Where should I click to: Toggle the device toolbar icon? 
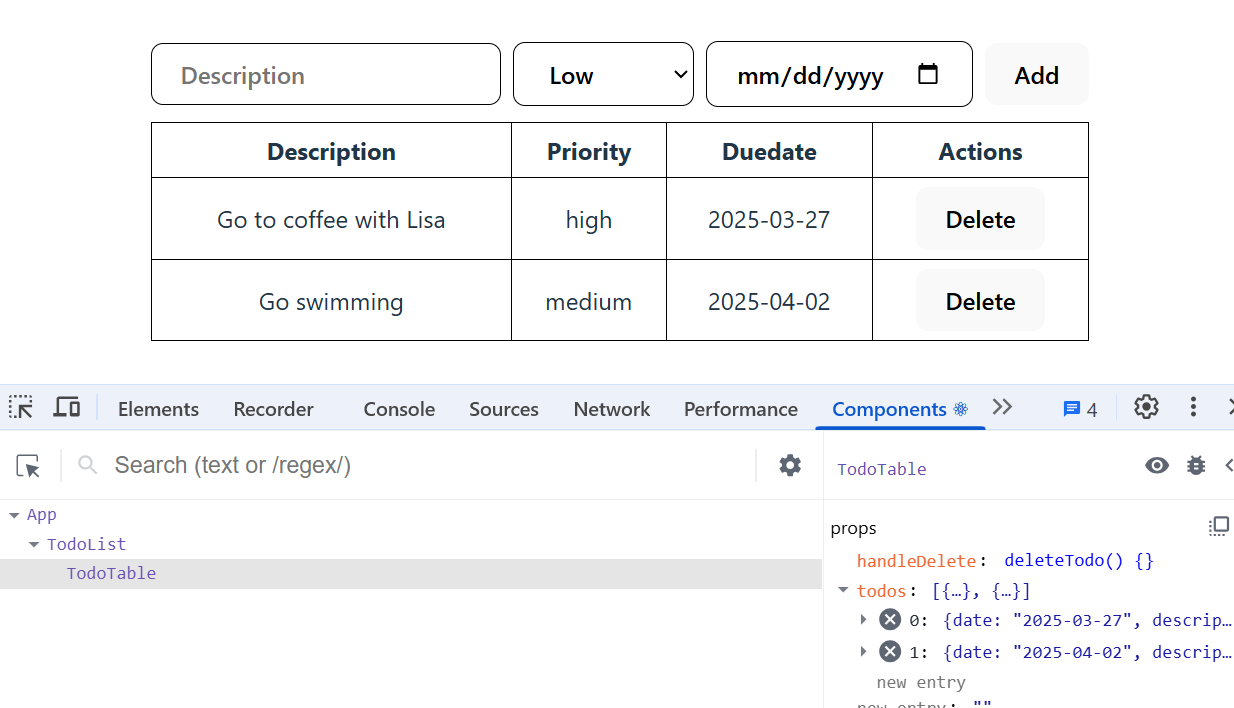[67, 408]
